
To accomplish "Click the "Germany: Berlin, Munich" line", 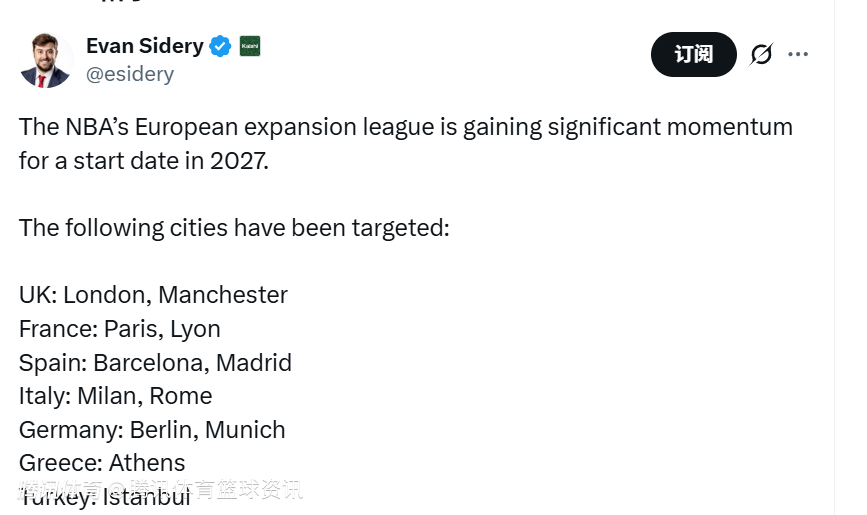I will [152, 430].
